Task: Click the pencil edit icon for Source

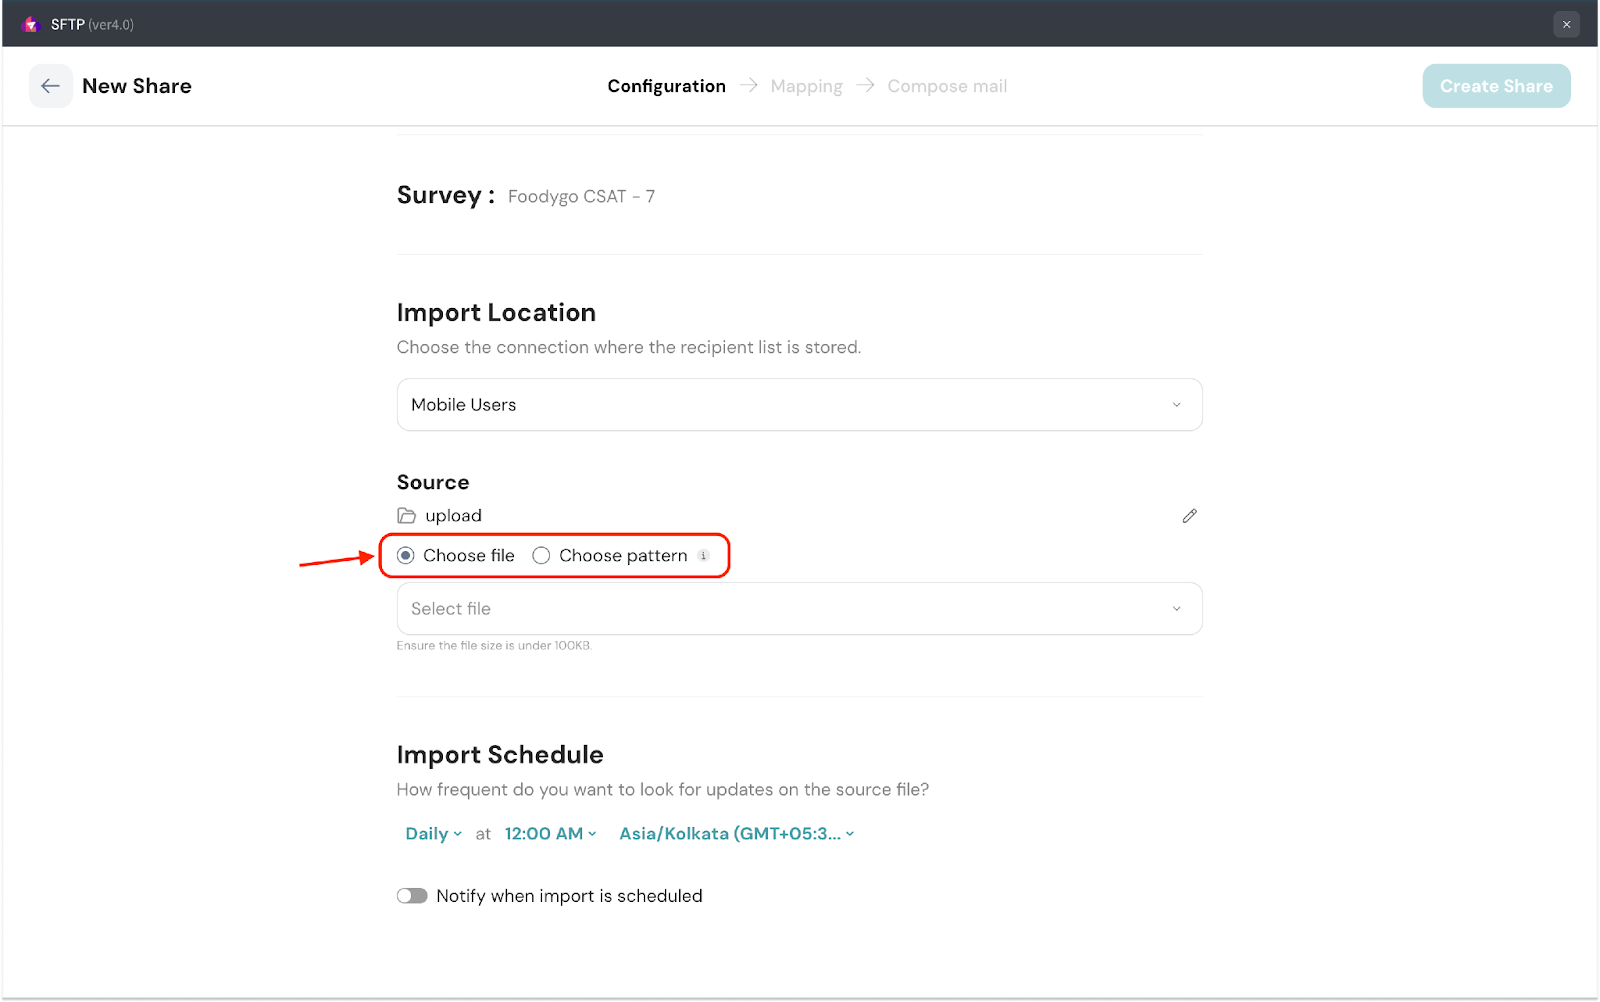Action: (x=1189, y=516)
